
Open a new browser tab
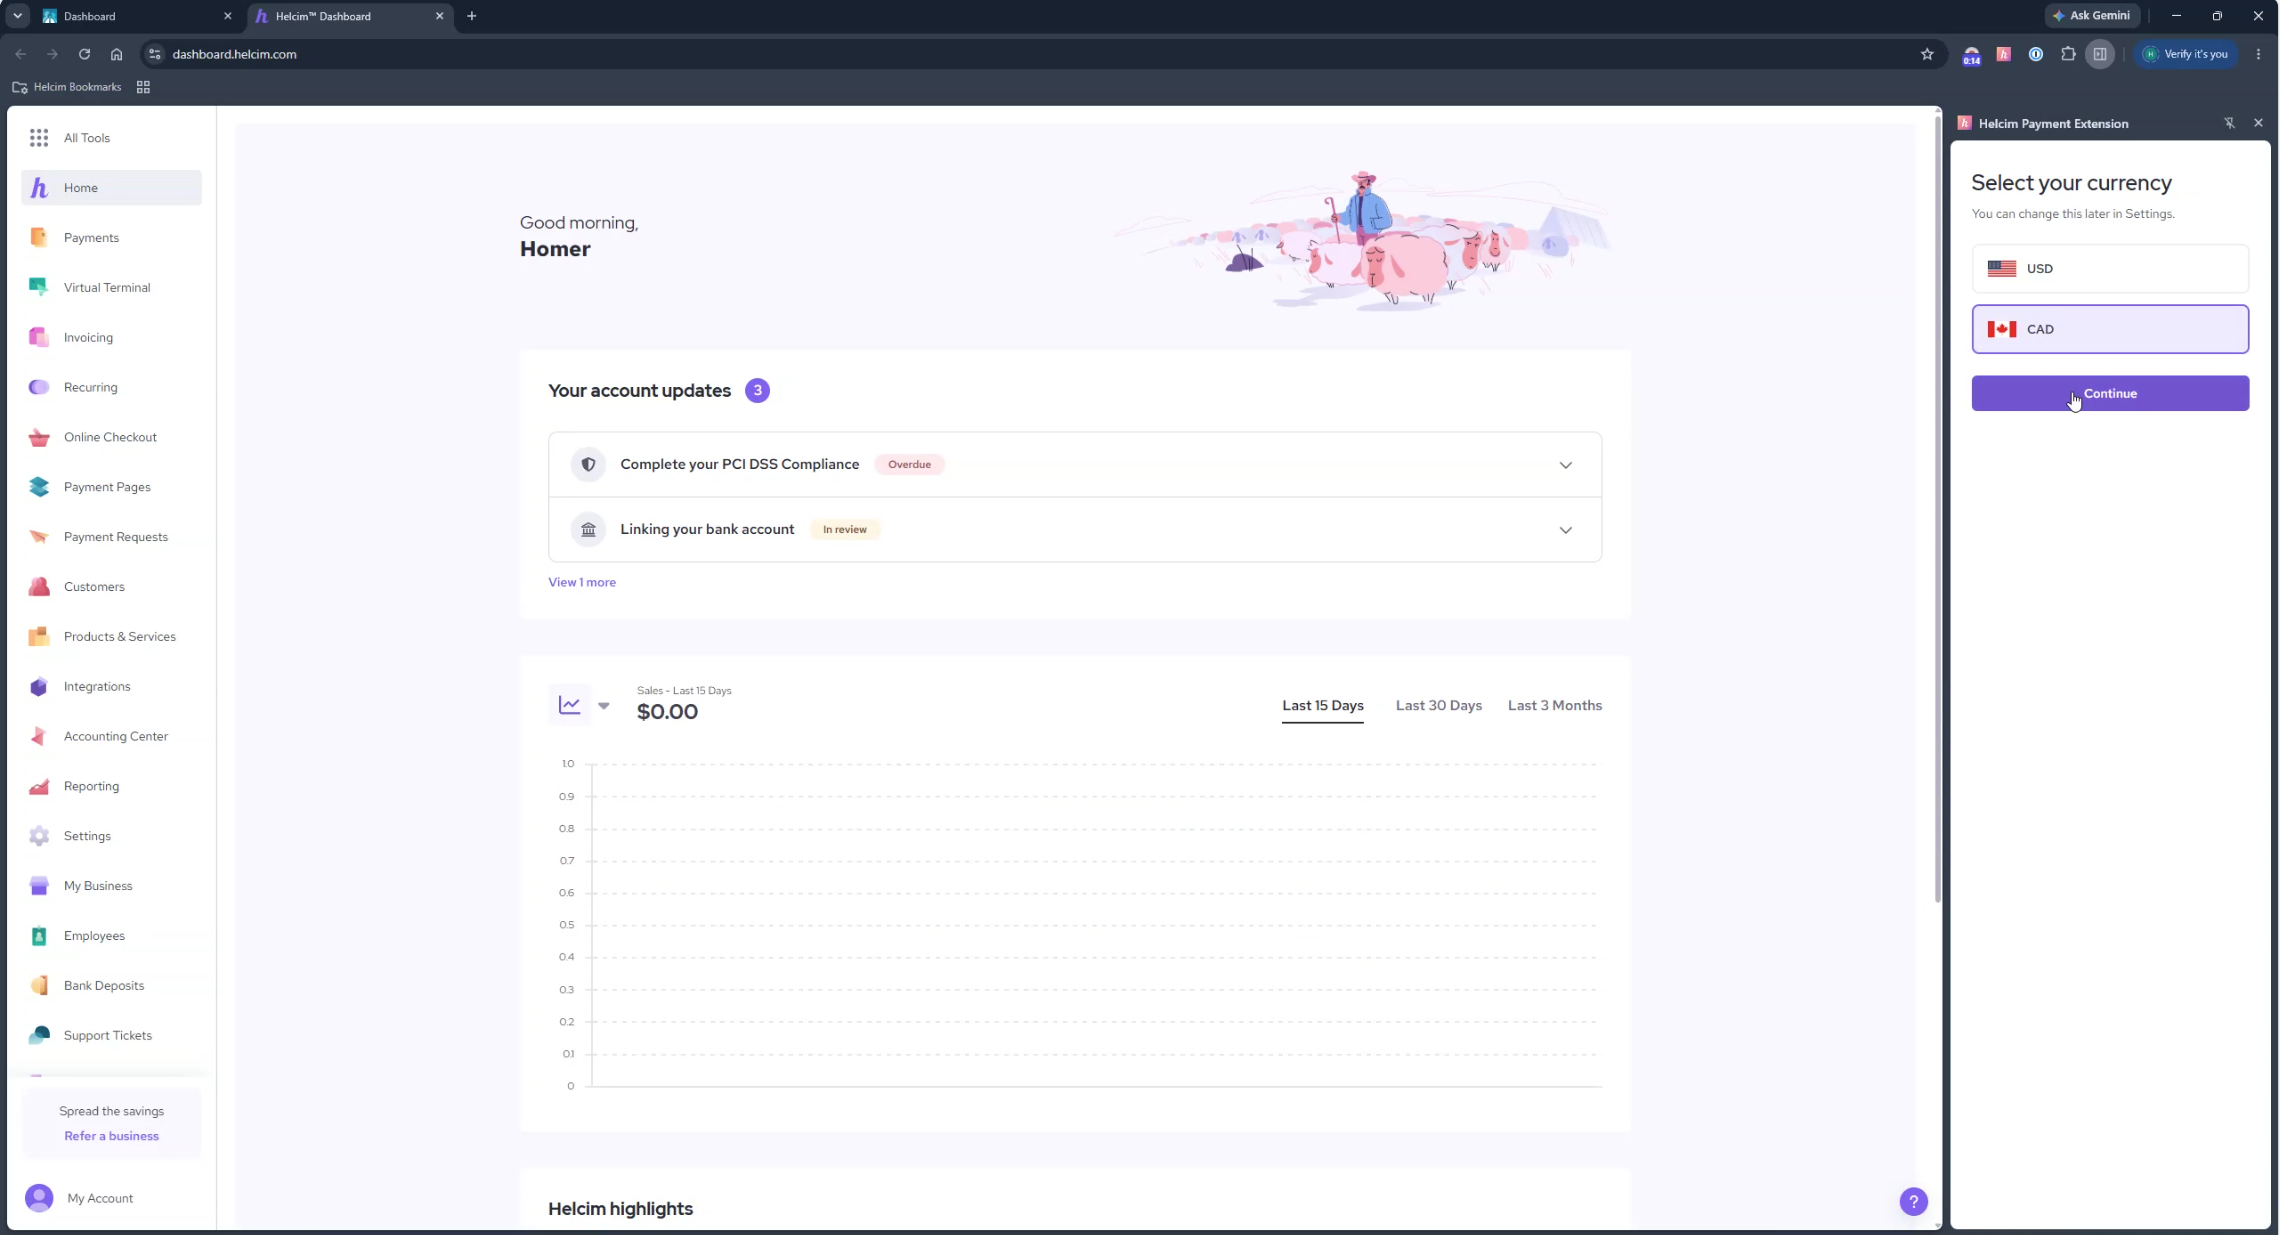pyautogui.click(x=472, y=16)
